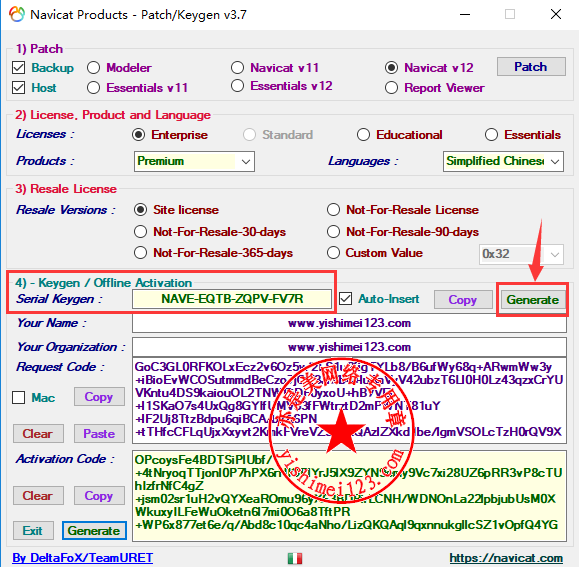Viewport: 579px width, 567px height.
Task: Visit the https://navicat.com link
Action: click(x=506, y=558)
